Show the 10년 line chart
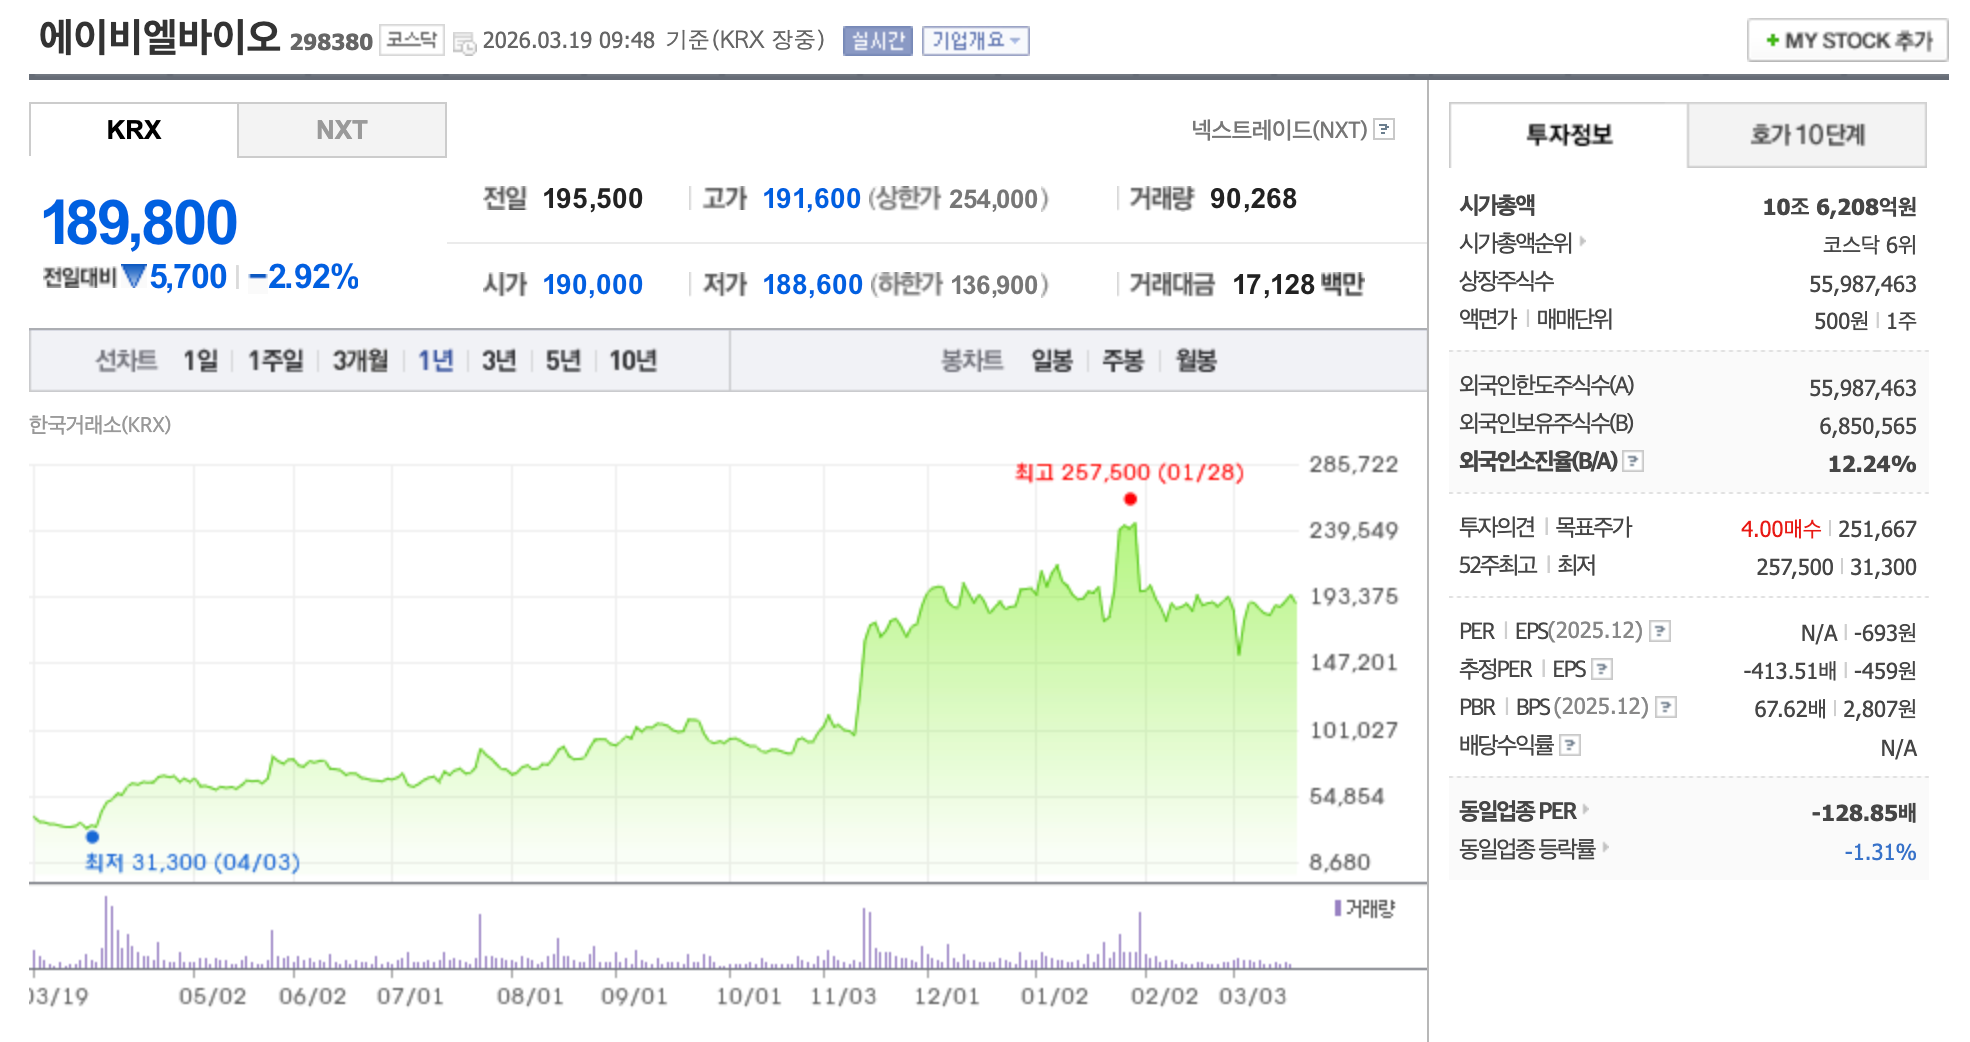Viewport: 1970px width, 1042px height. pos(633,361)
